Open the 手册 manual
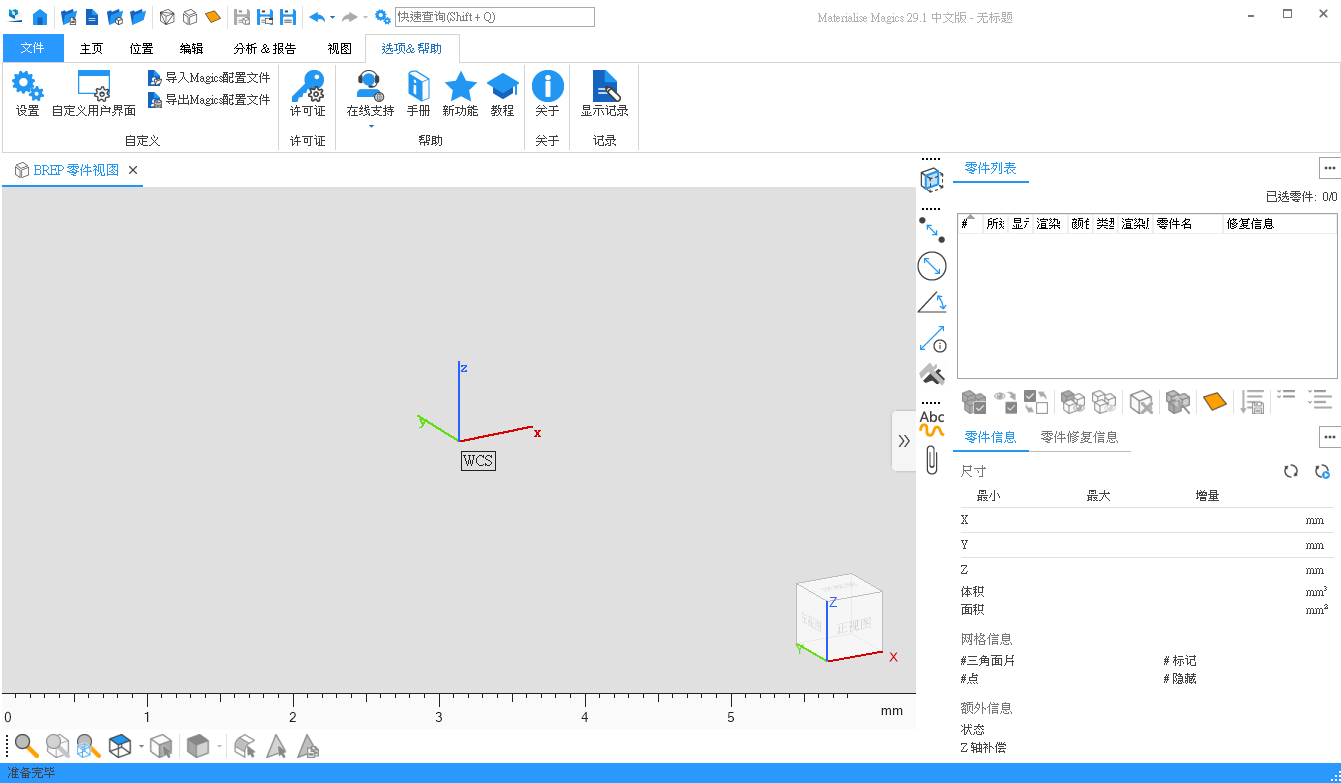This screenshot has width=1341, height=783. [x=418, y=94]
